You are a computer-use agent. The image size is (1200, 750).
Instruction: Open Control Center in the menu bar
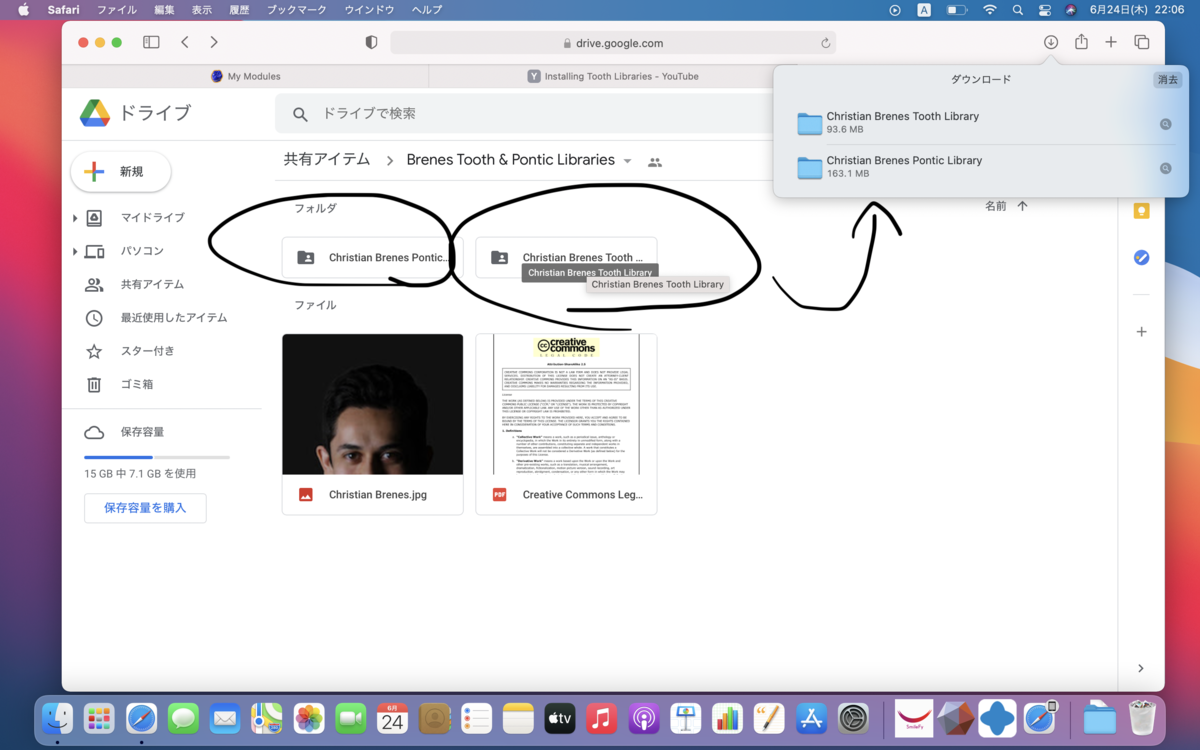[x=1045, y=10]
